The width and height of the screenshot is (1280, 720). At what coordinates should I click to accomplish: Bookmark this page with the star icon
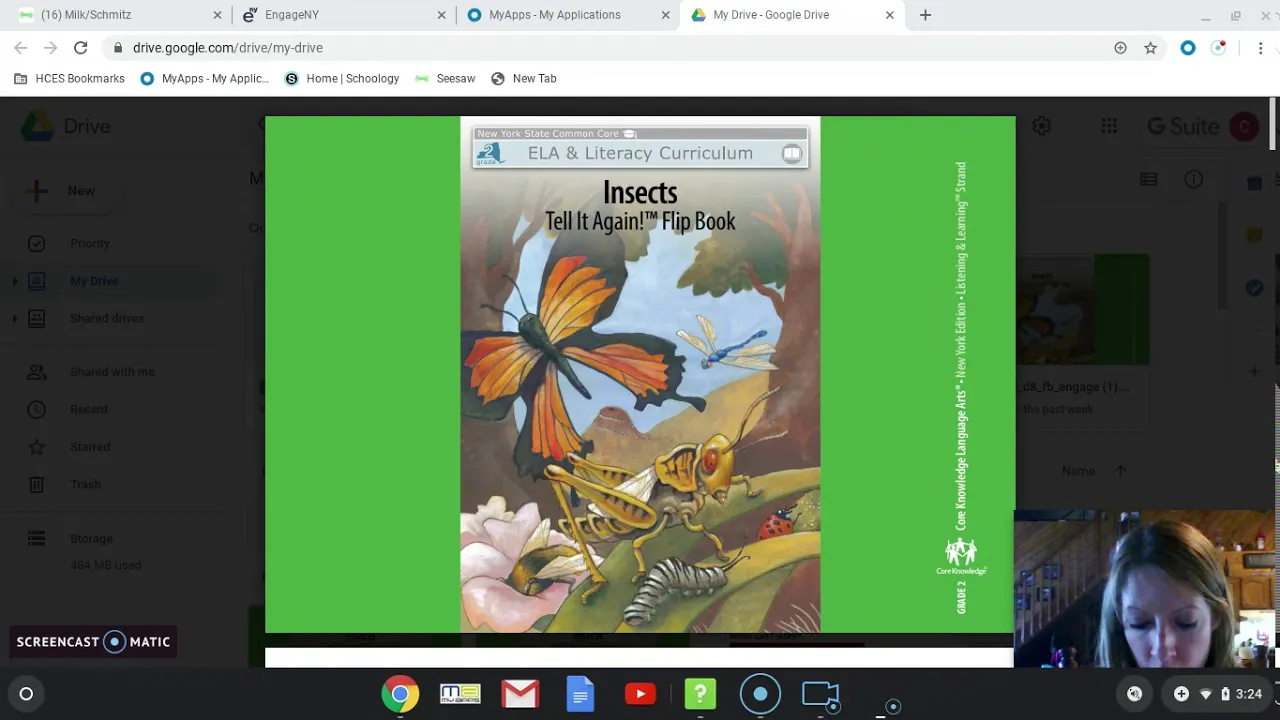point(1151,48)
